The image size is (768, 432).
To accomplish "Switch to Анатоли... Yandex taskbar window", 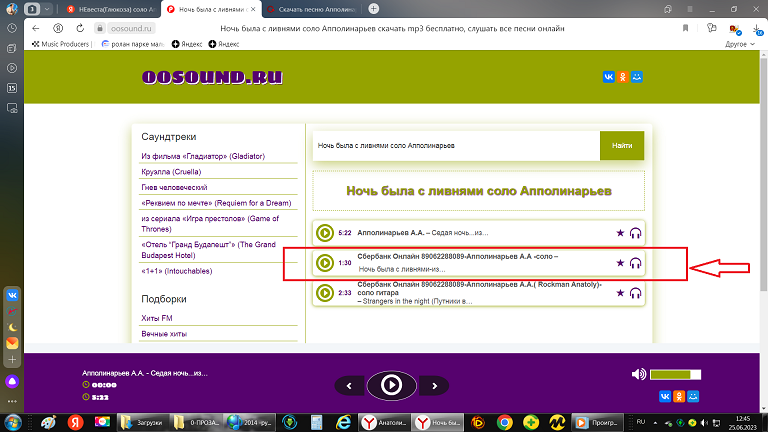I will click(x=384, y=422).
